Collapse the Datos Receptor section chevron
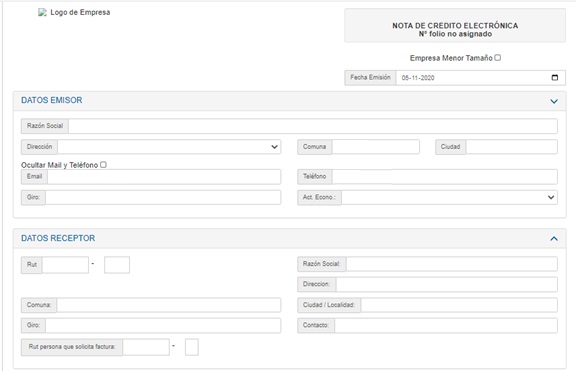This screenshot has width=576, height=372. coord(554,239)
